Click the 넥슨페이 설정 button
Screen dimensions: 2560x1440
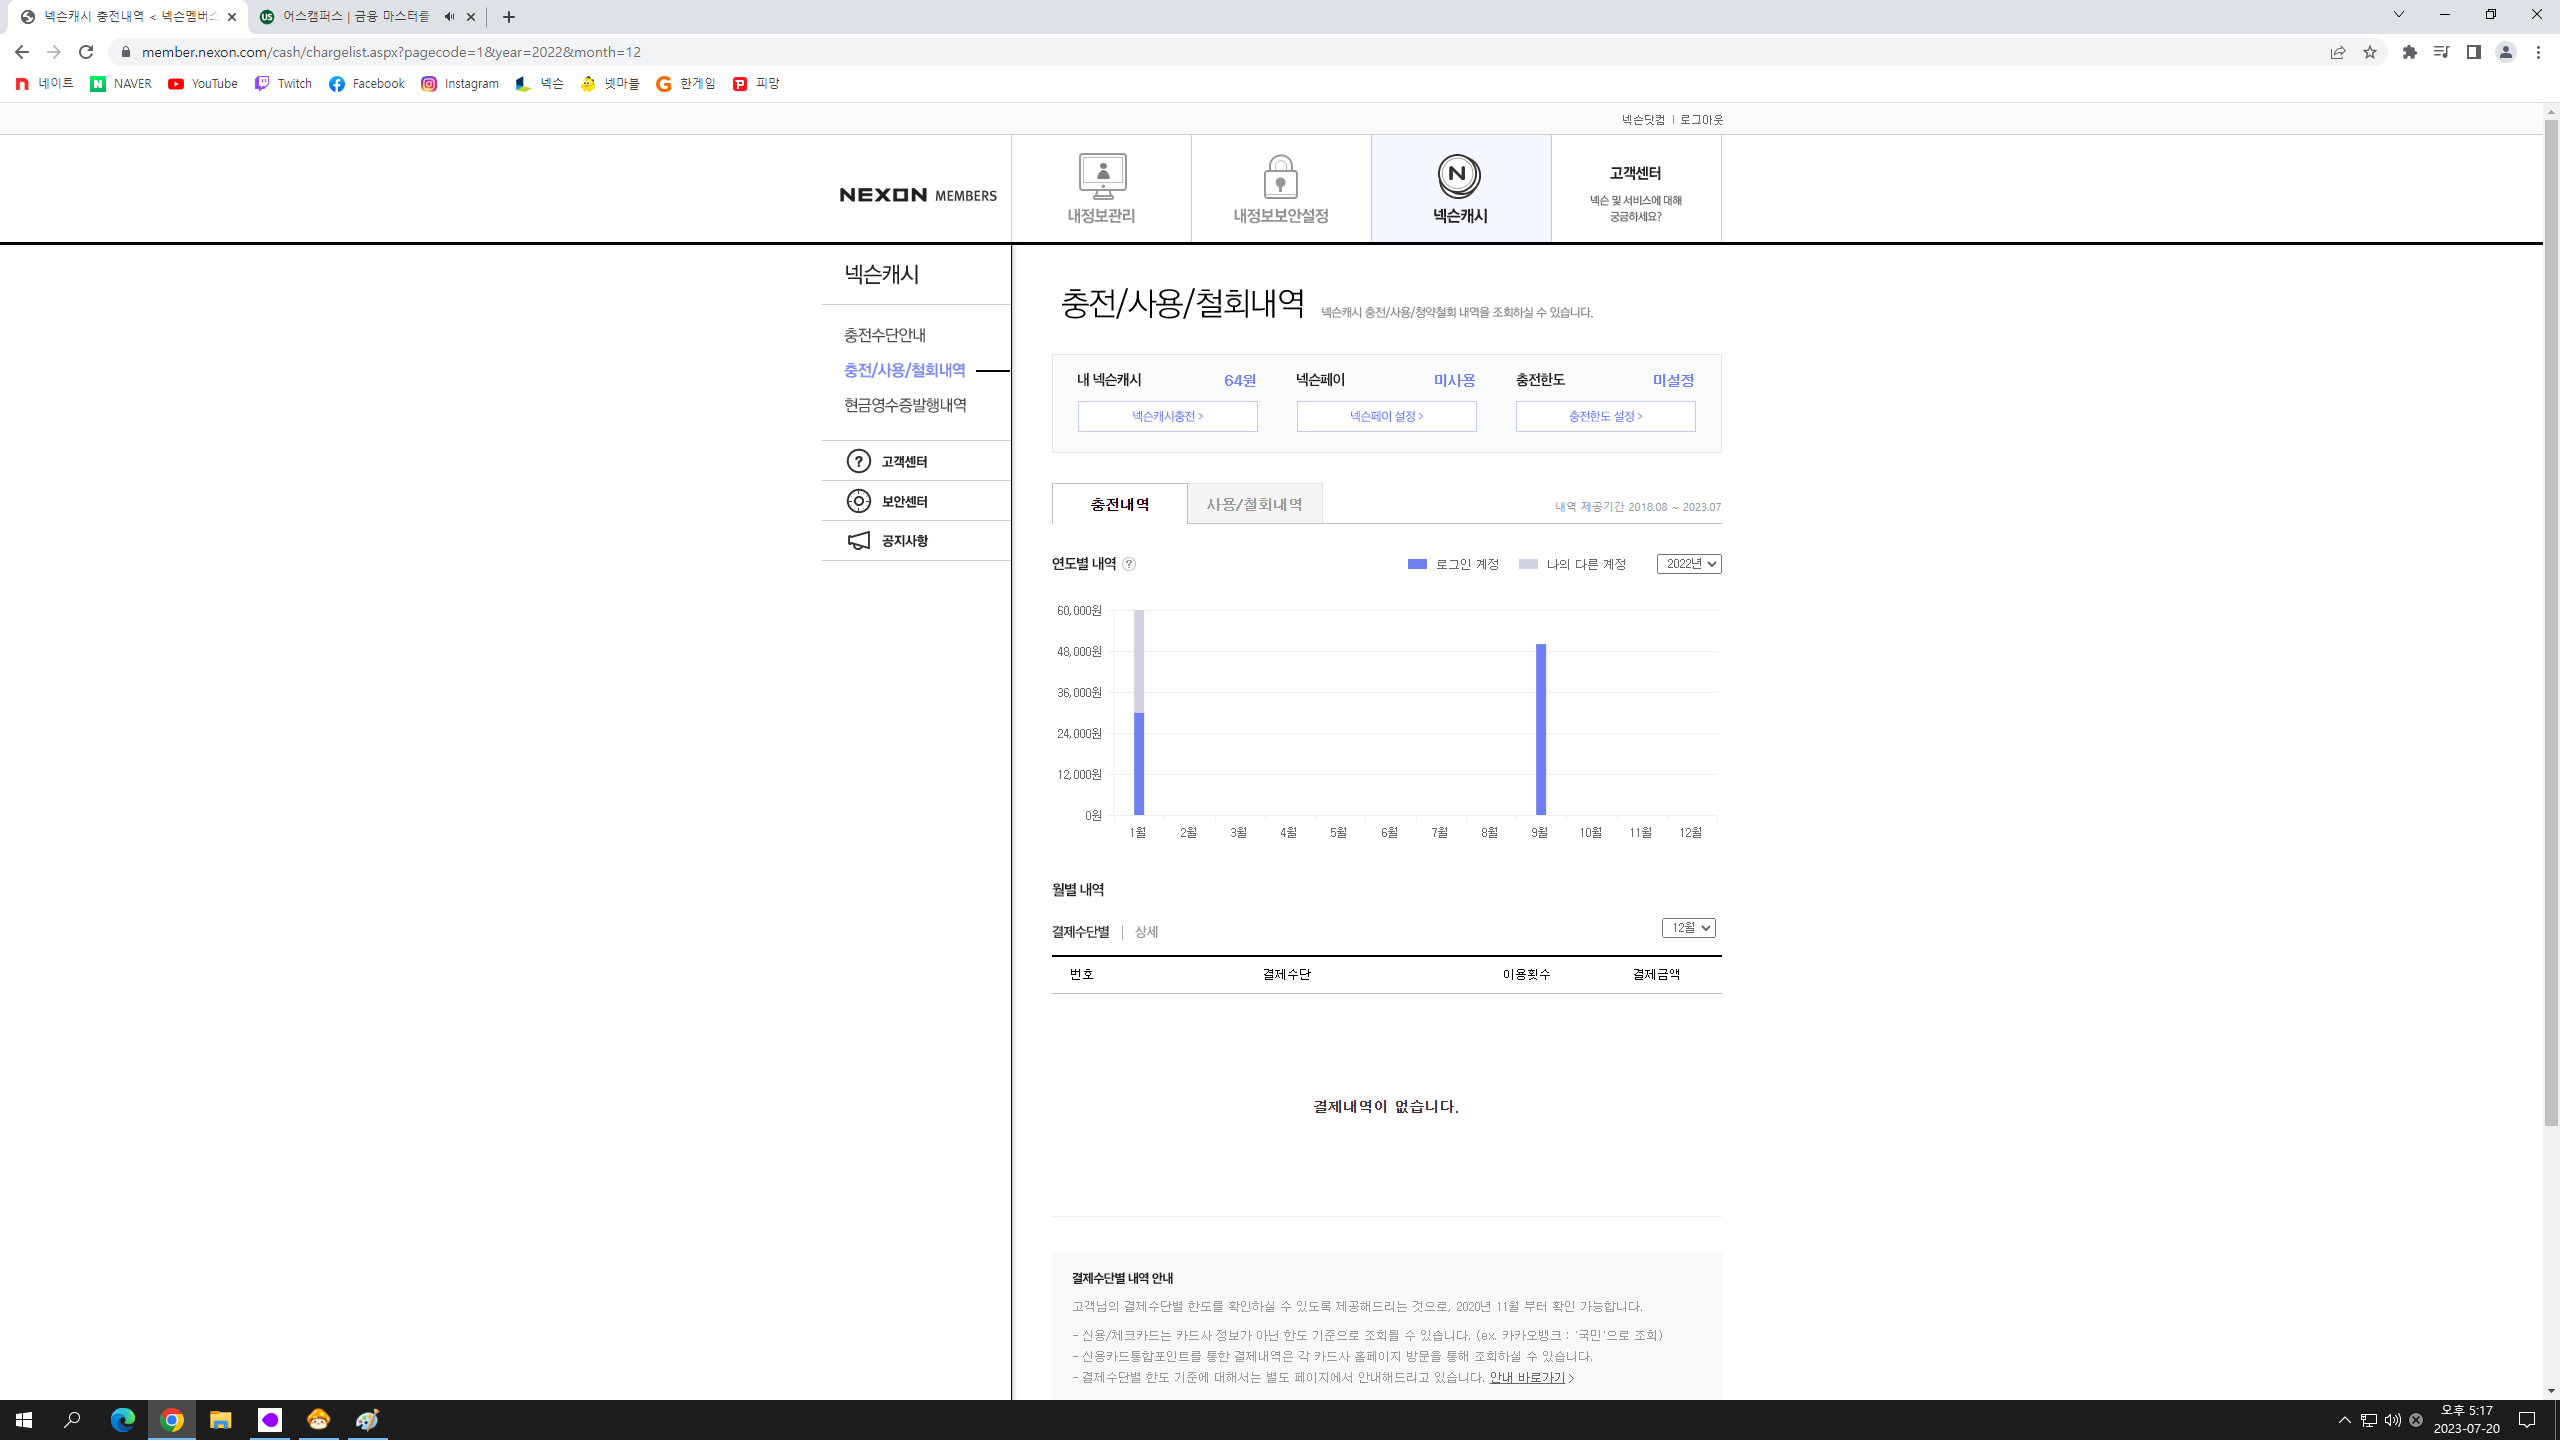pyautogui.click(x=1385, y=415)
